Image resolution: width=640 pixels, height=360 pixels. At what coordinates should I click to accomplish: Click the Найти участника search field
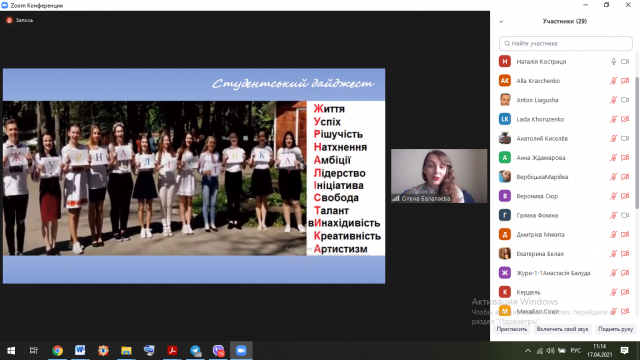point(565,43)
